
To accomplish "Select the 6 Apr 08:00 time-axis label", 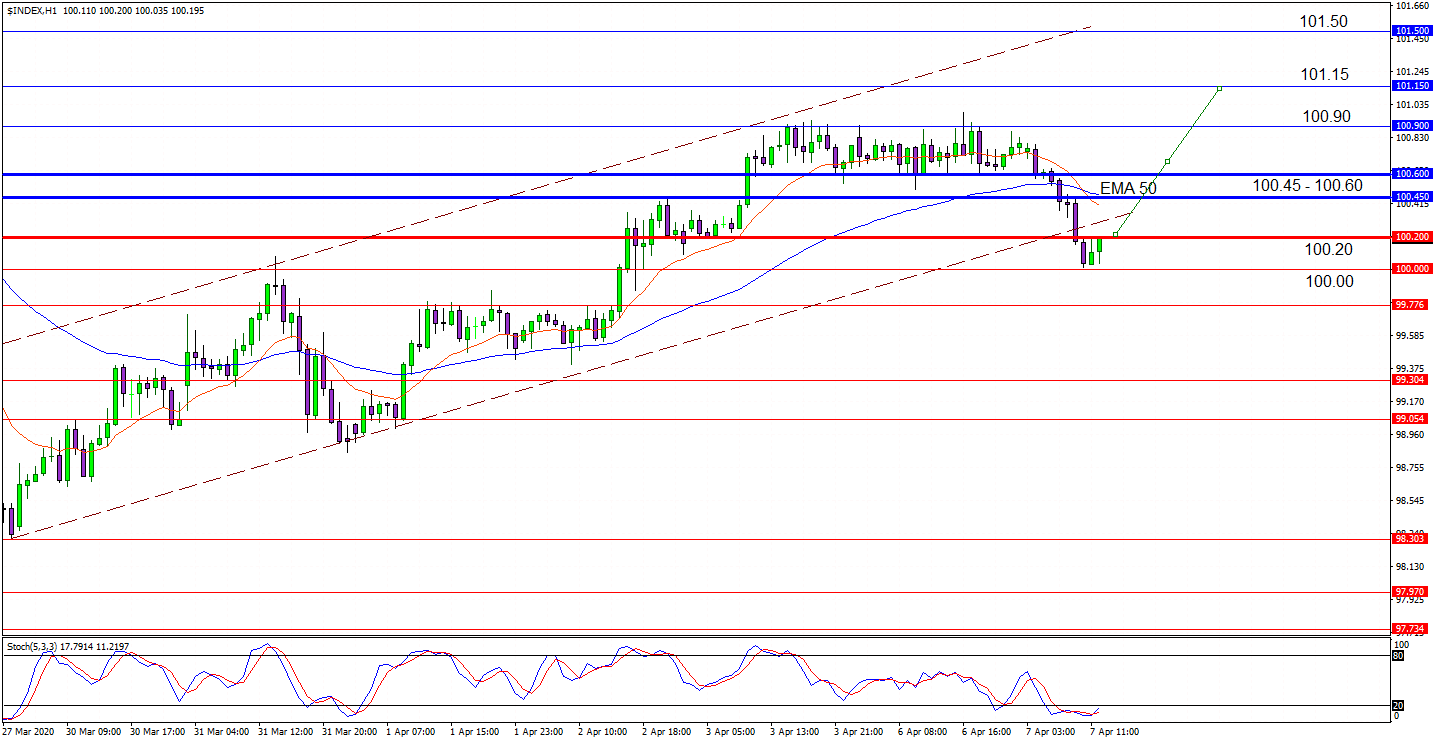I will [923, 732].
